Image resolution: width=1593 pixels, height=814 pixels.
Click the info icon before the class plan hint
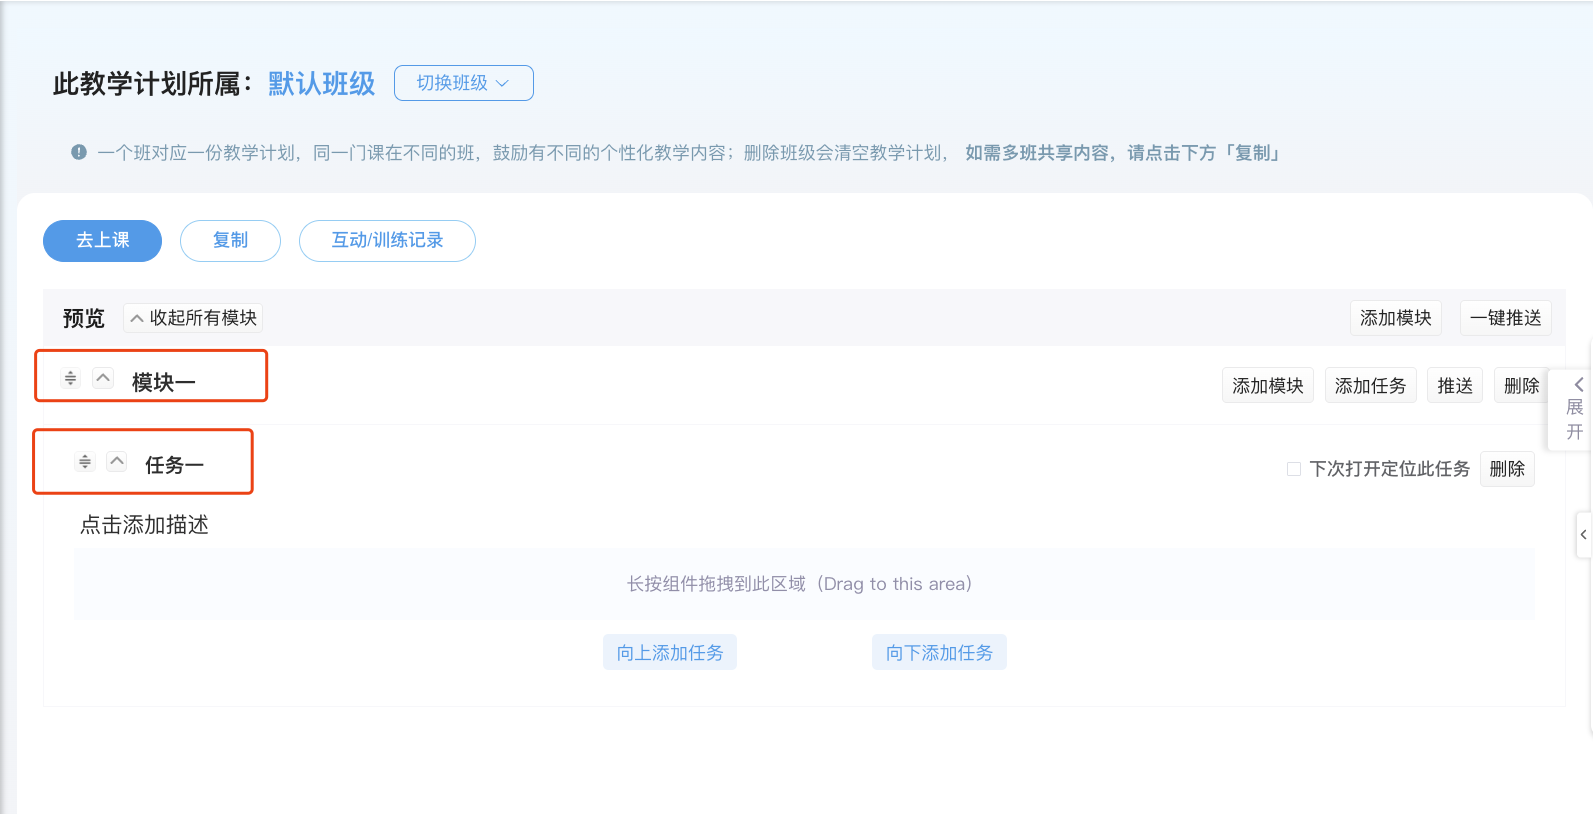coord(79,152)
